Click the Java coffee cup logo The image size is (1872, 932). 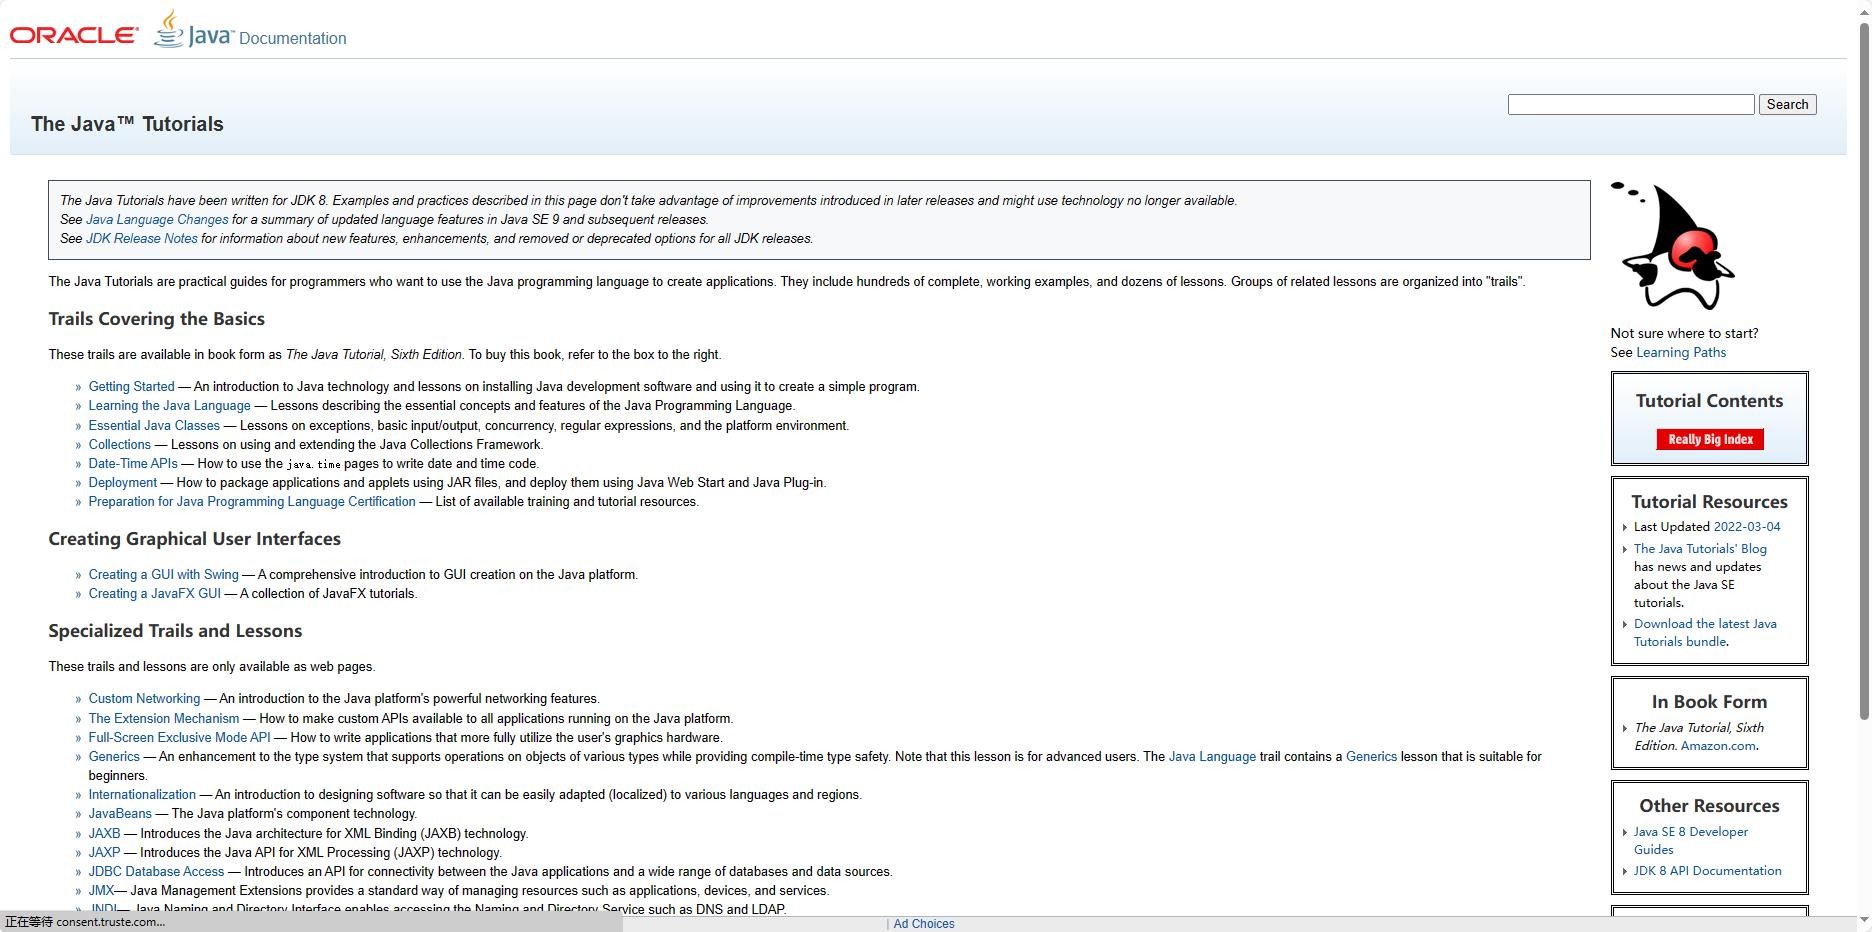[170, 30]
